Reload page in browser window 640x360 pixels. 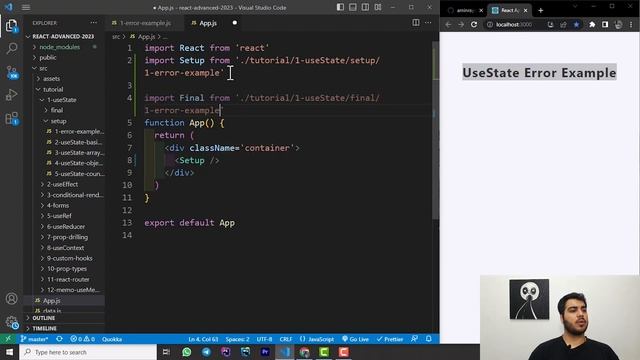point(474,24)
